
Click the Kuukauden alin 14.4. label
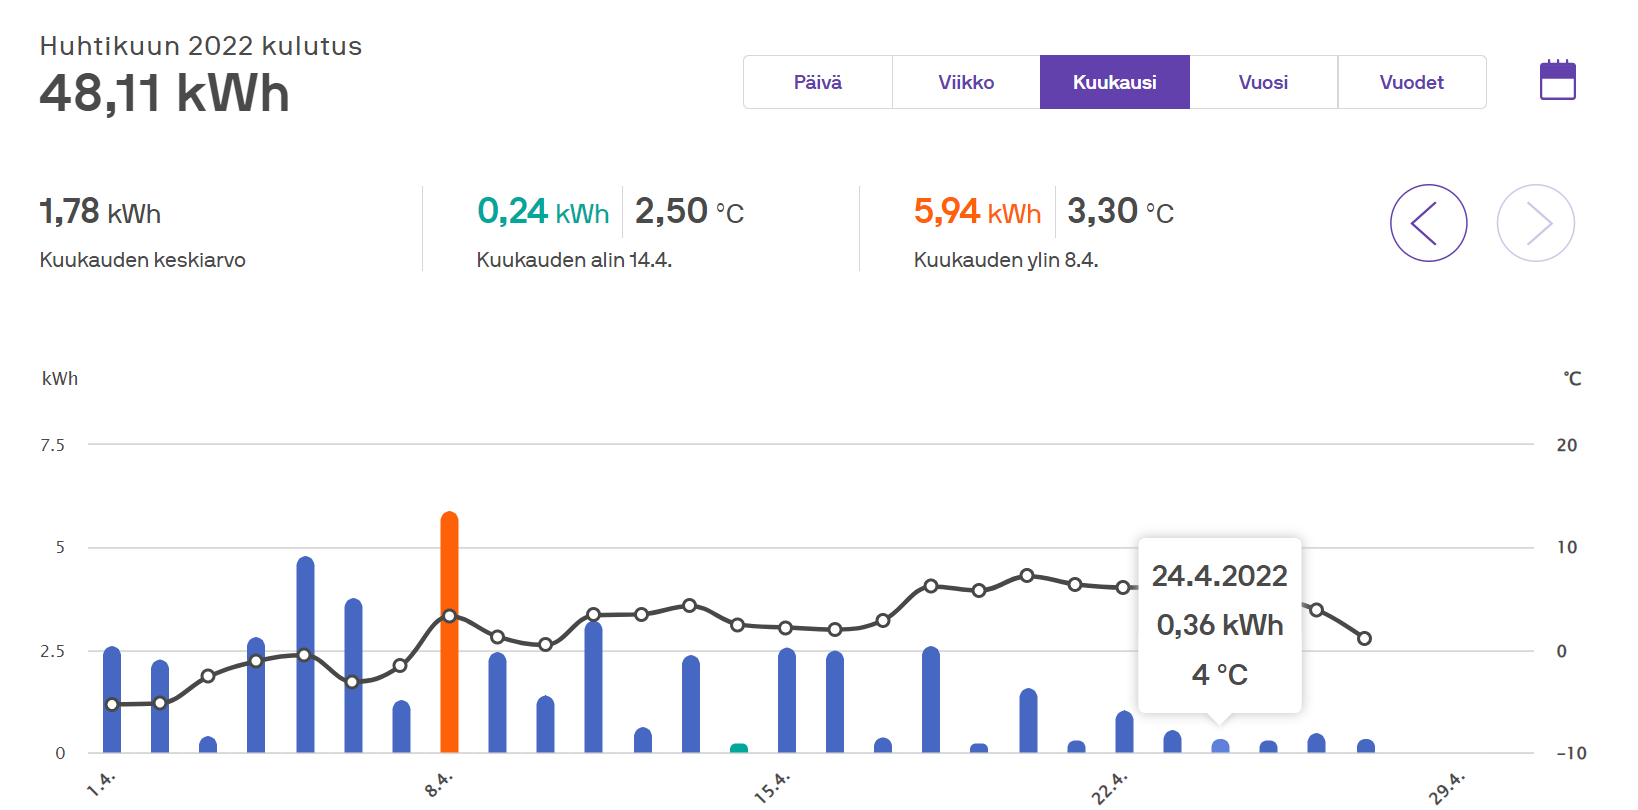tap(574, 260)
